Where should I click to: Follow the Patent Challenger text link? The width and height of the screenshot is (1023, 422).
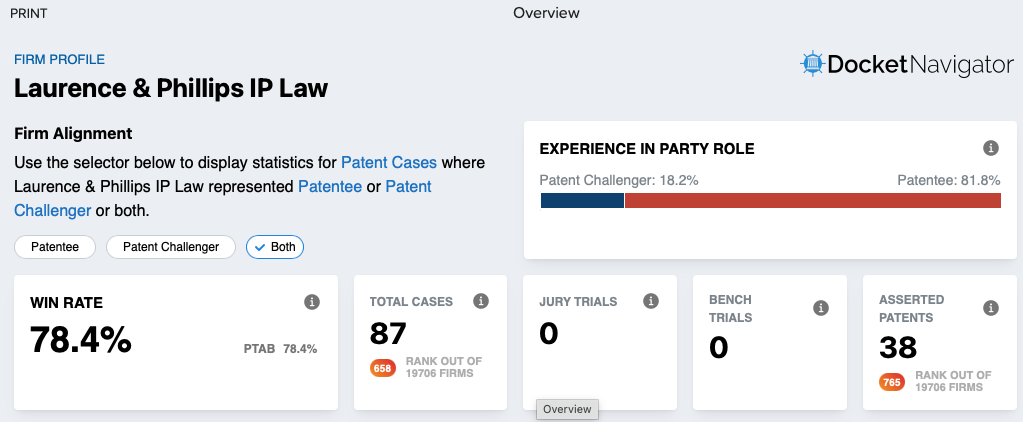tap(222, 198)
